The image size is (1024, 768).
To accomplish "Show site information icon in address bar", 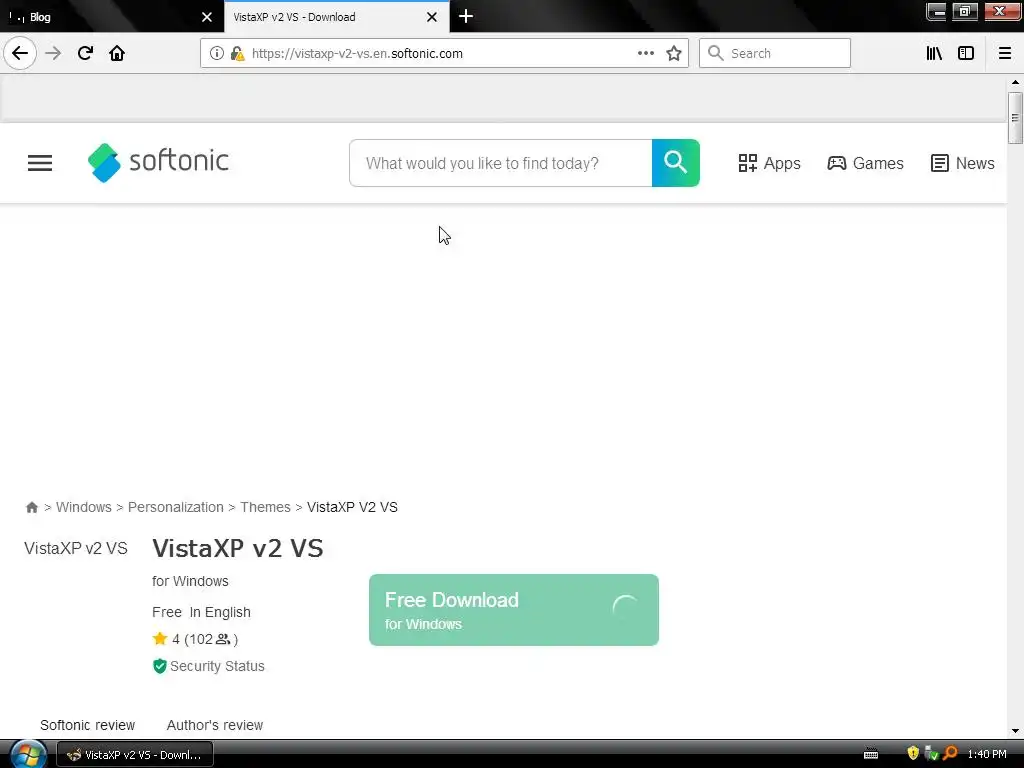I will point(216,53).
